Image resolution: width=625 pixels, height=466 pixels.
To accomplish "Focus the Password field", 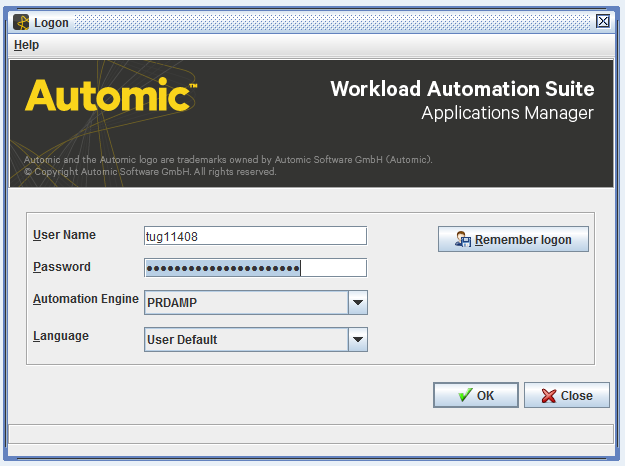I will (256, 268).
